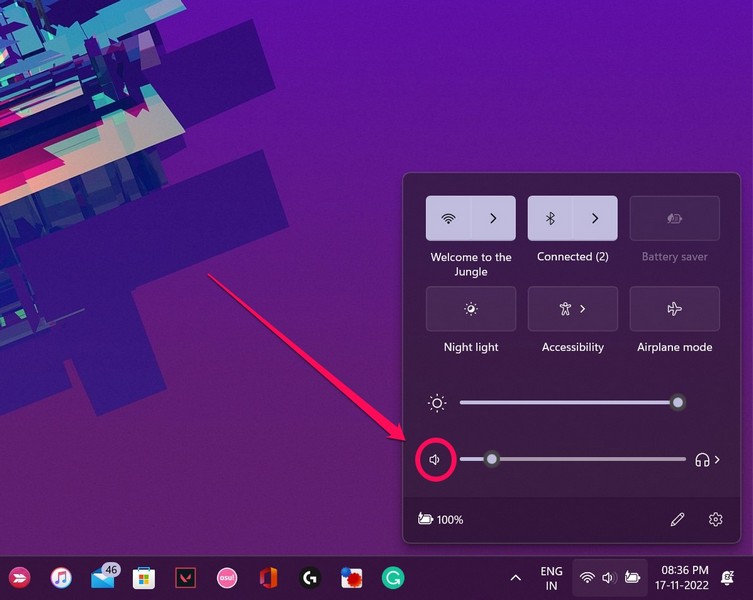This screenshot has width=753, height=600.
Task: Open the Accessibility quick settings tile
Action: 573,309
